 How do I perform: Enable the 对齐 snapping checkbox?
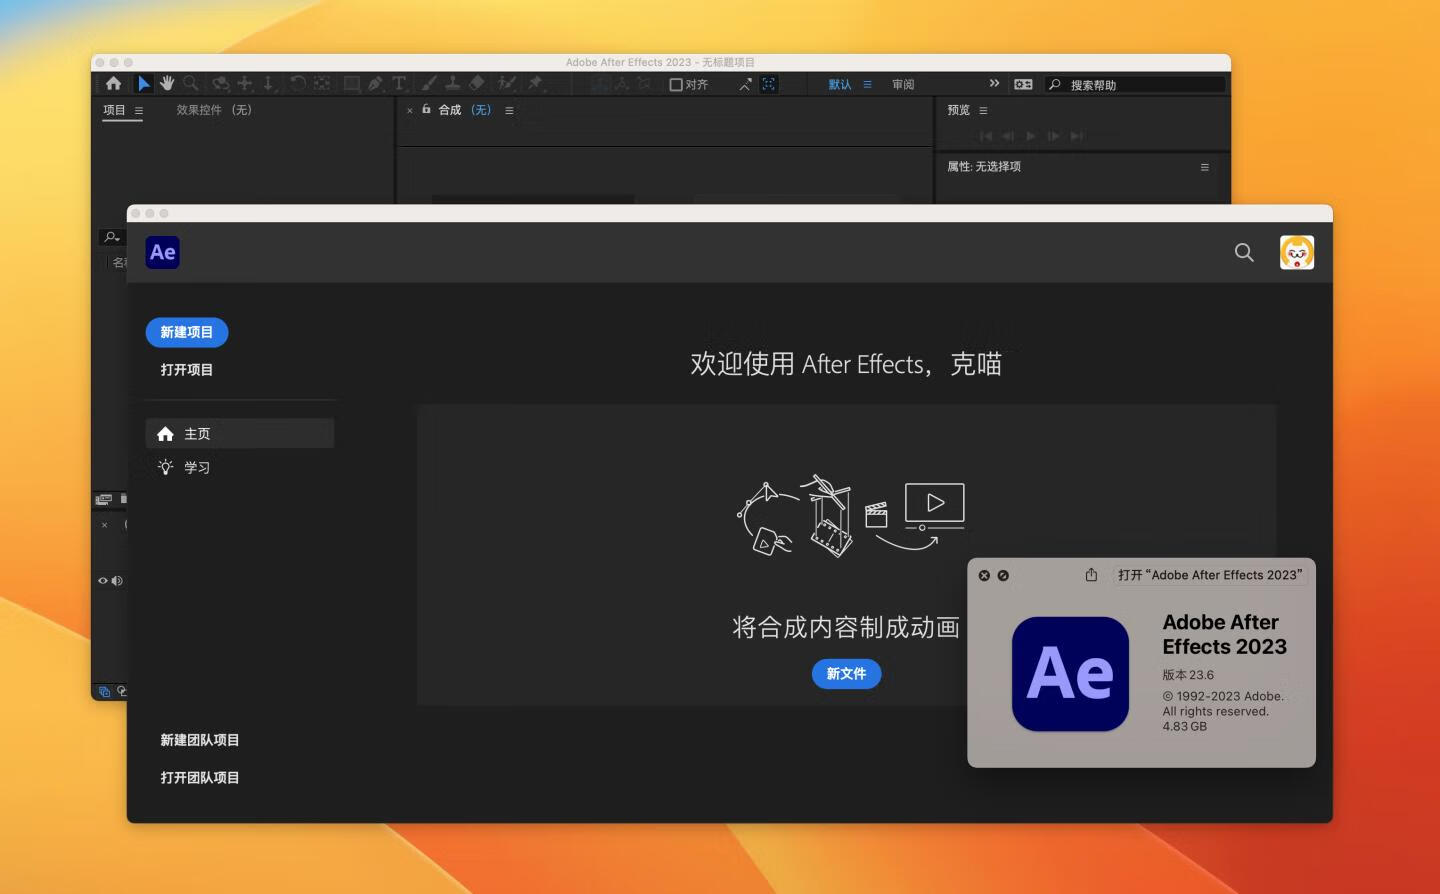(676, 85)
